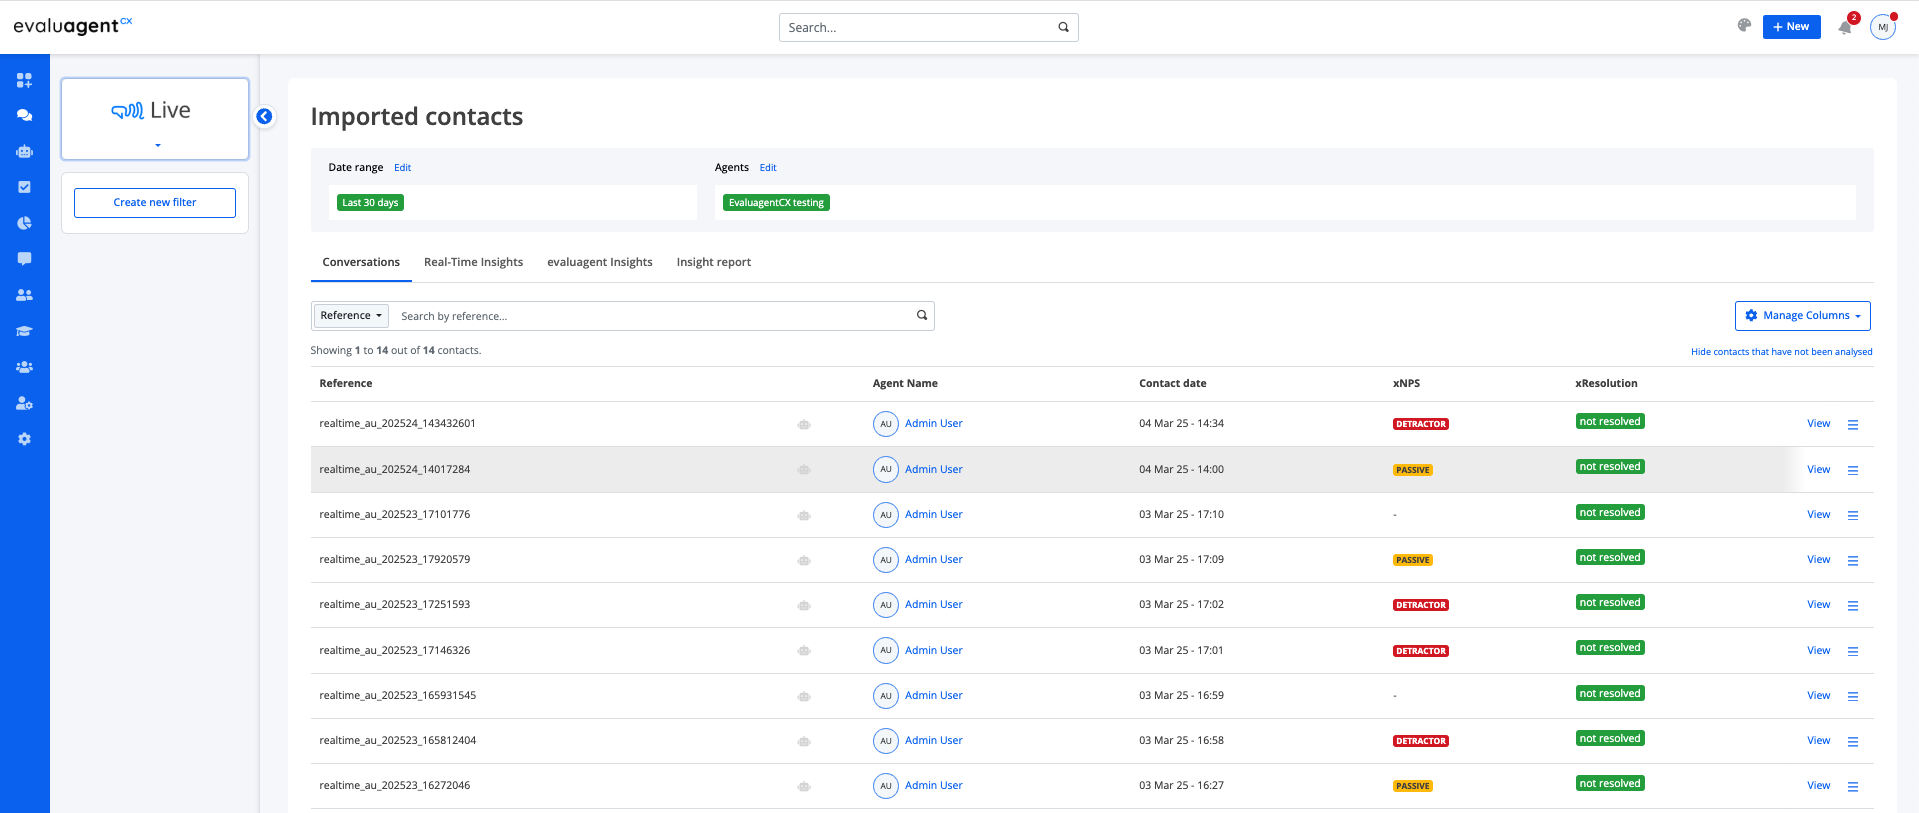Click the xNPS column header

coord(1406,383)
